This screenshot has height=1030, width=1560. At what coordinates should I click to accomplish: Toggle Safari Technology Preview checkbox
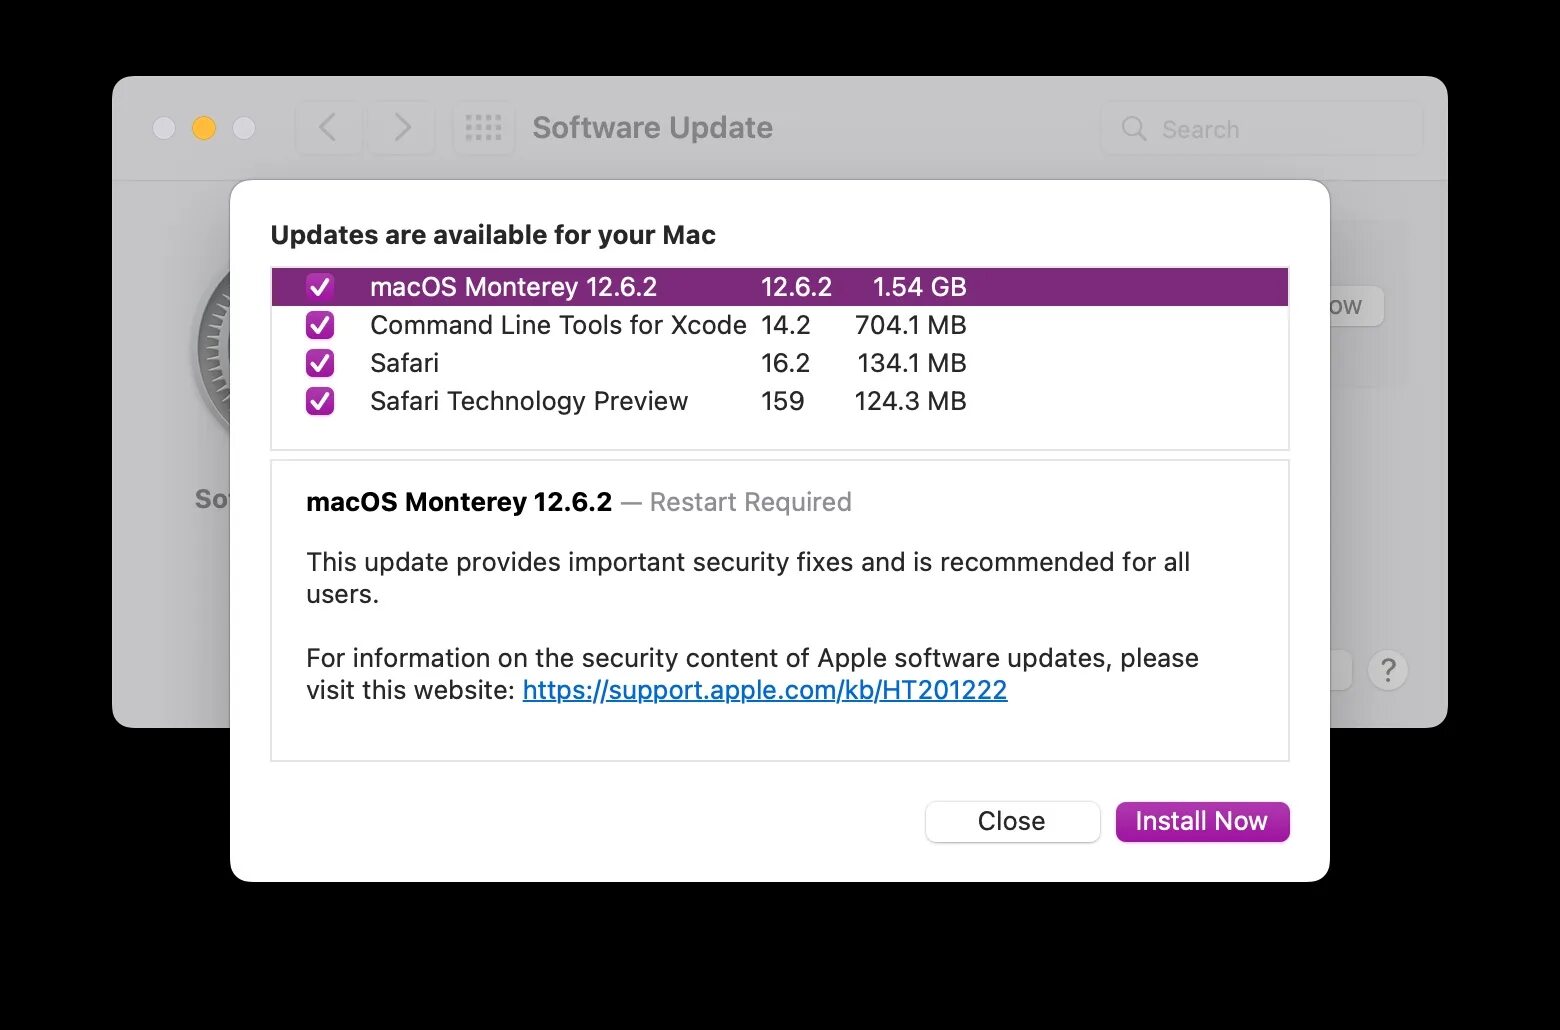(x=320, y=401)
